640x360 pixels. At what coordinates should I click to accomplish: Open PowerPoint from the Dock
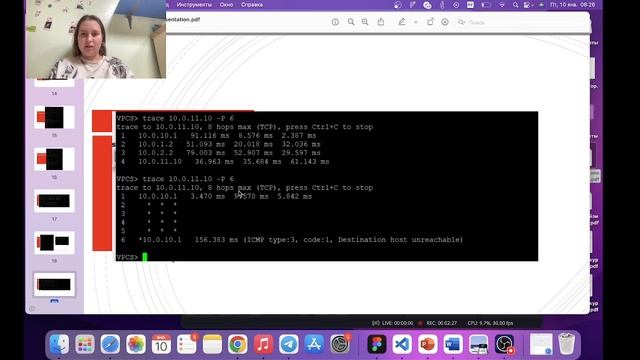coord(428,344)
